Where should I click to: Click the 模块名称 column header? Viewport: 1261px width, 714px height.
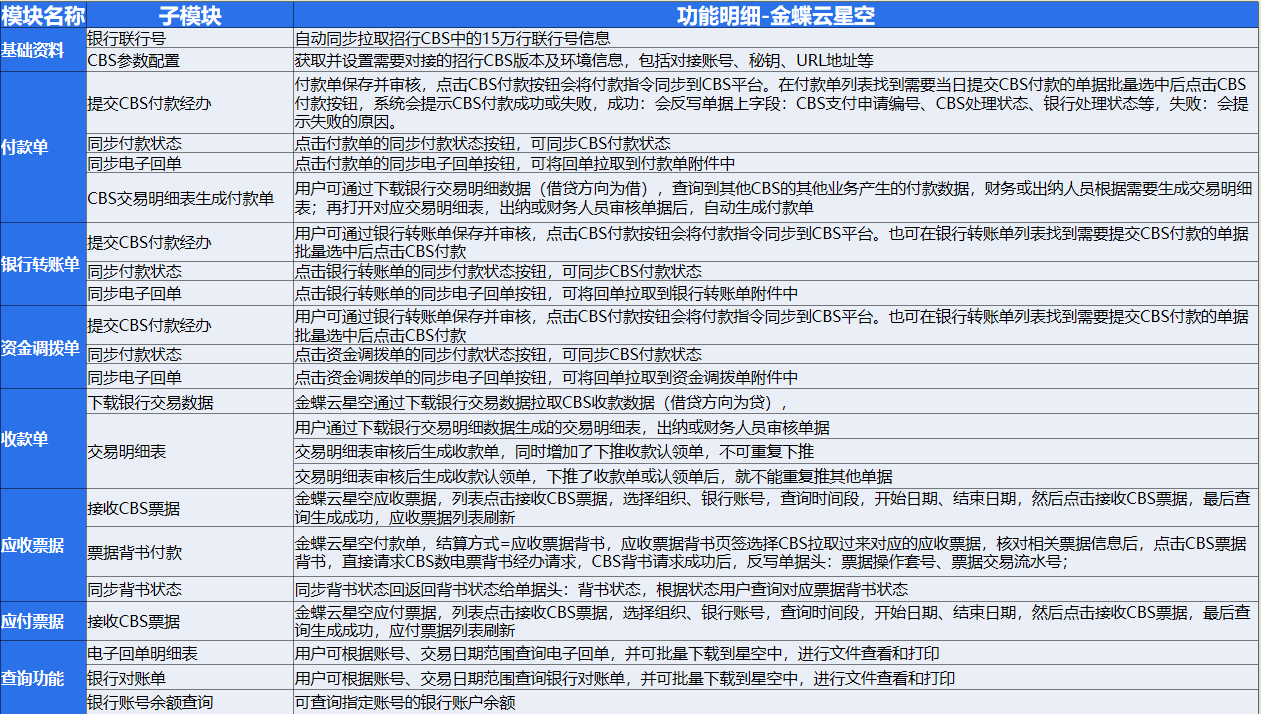coord(43,14)
